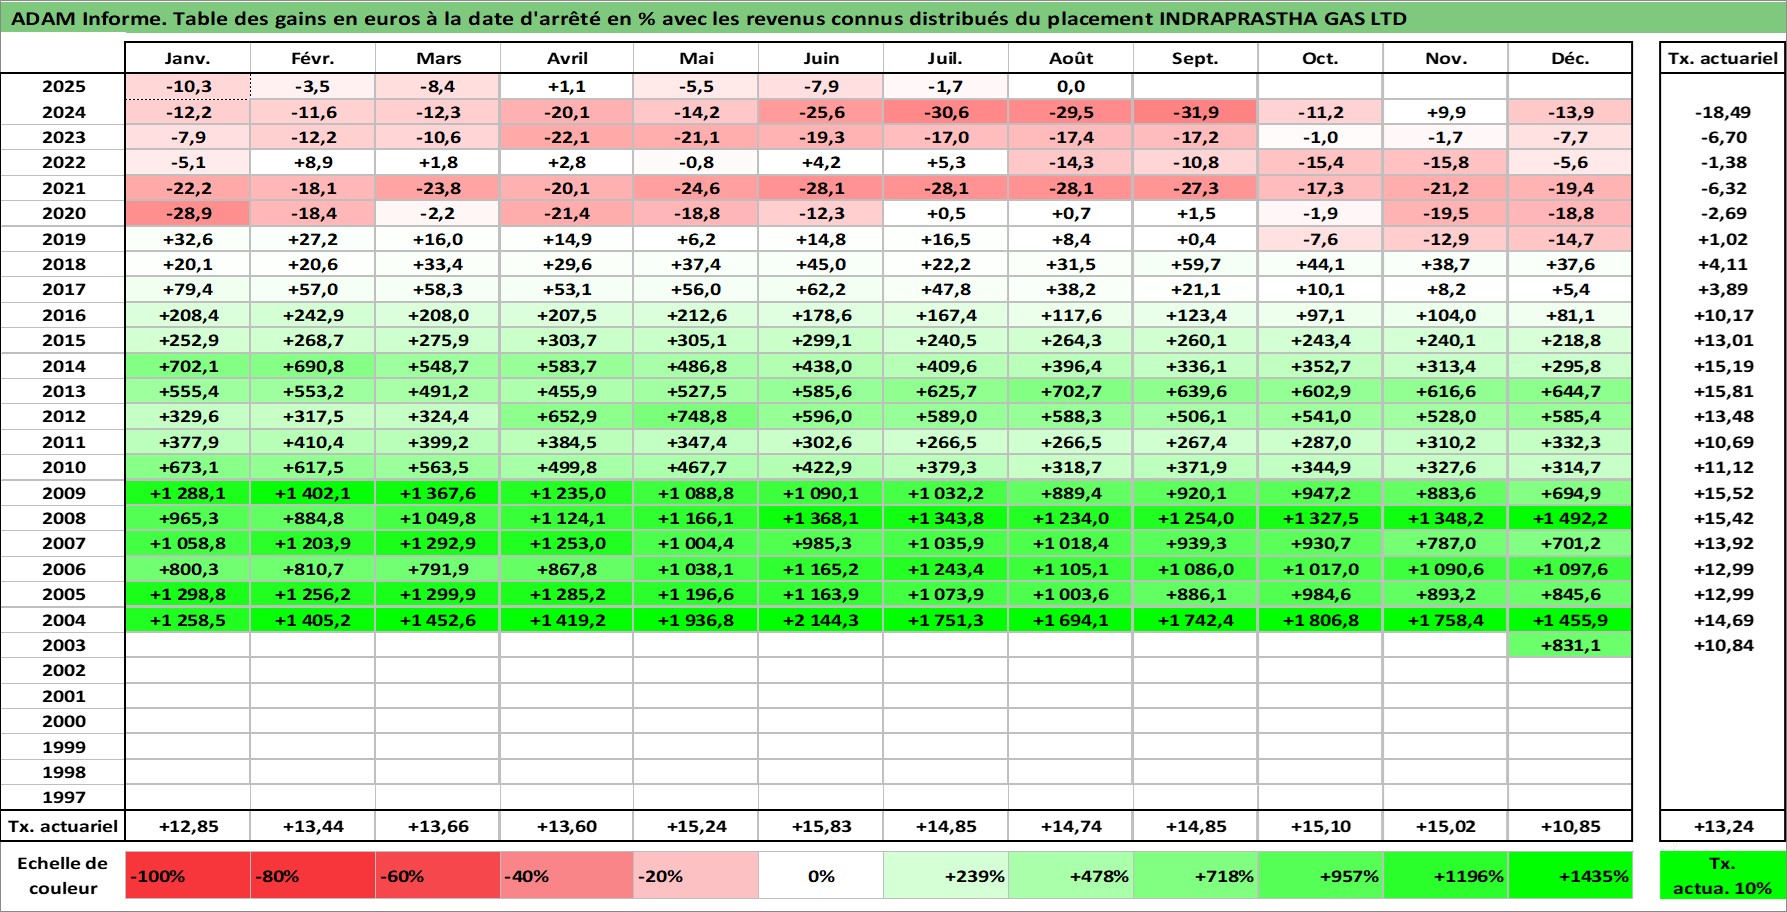Screen dimensions: 1787x912
Task: Click the -100% color scale swatch
Action: (x=188, y=876)
